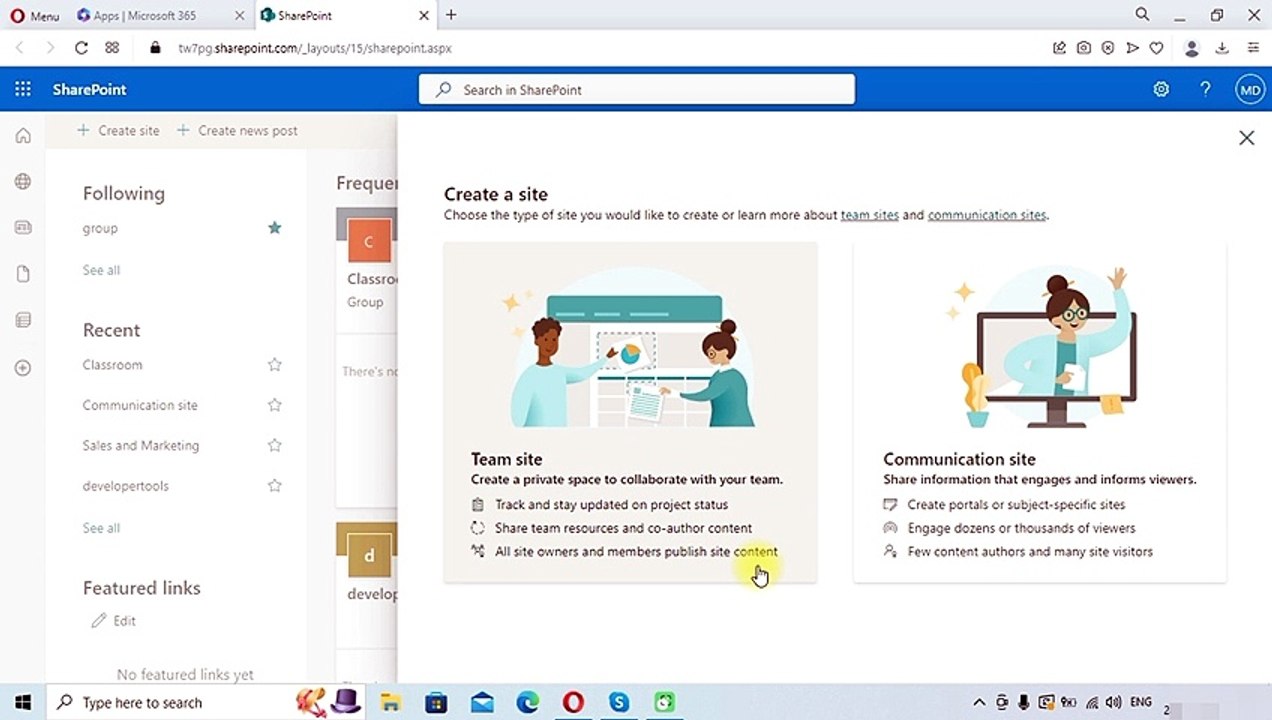
Task: Click Create news post command
Action: pyautogui.click(x=237, y=130)
